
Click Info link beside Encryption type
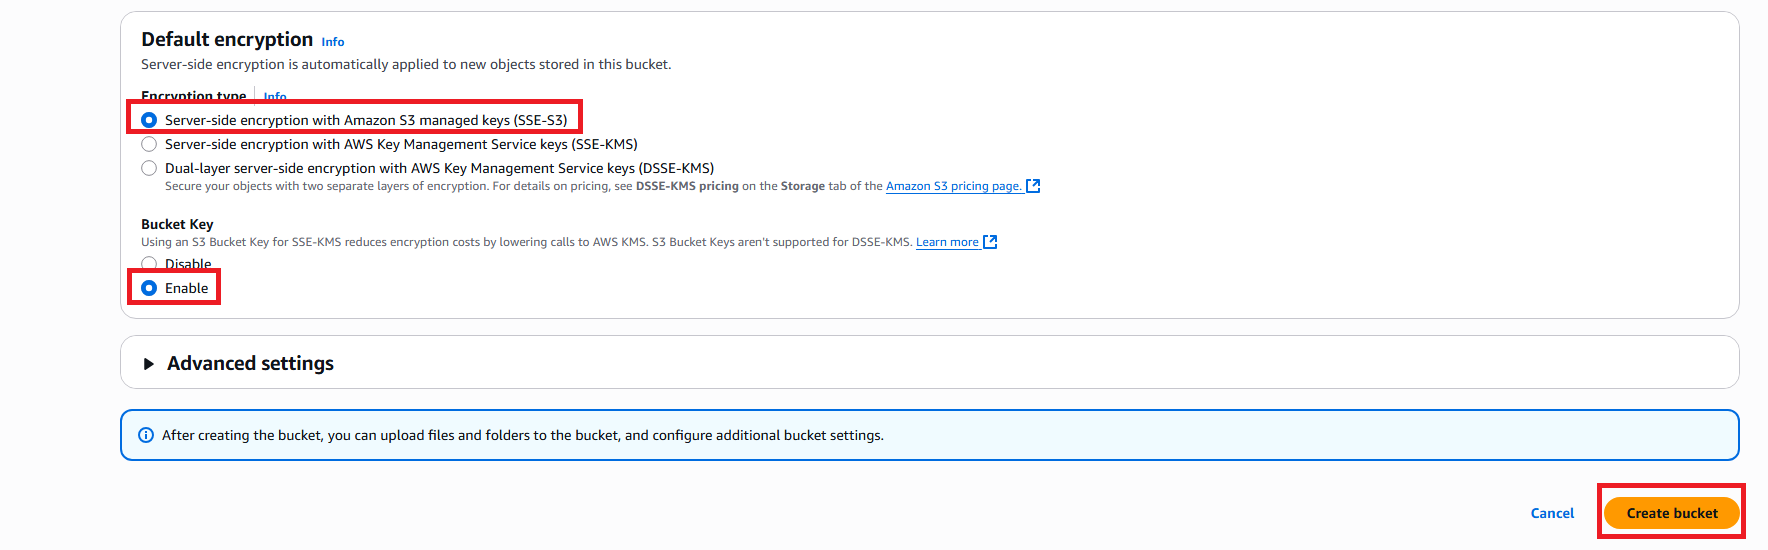coord(275,97)
